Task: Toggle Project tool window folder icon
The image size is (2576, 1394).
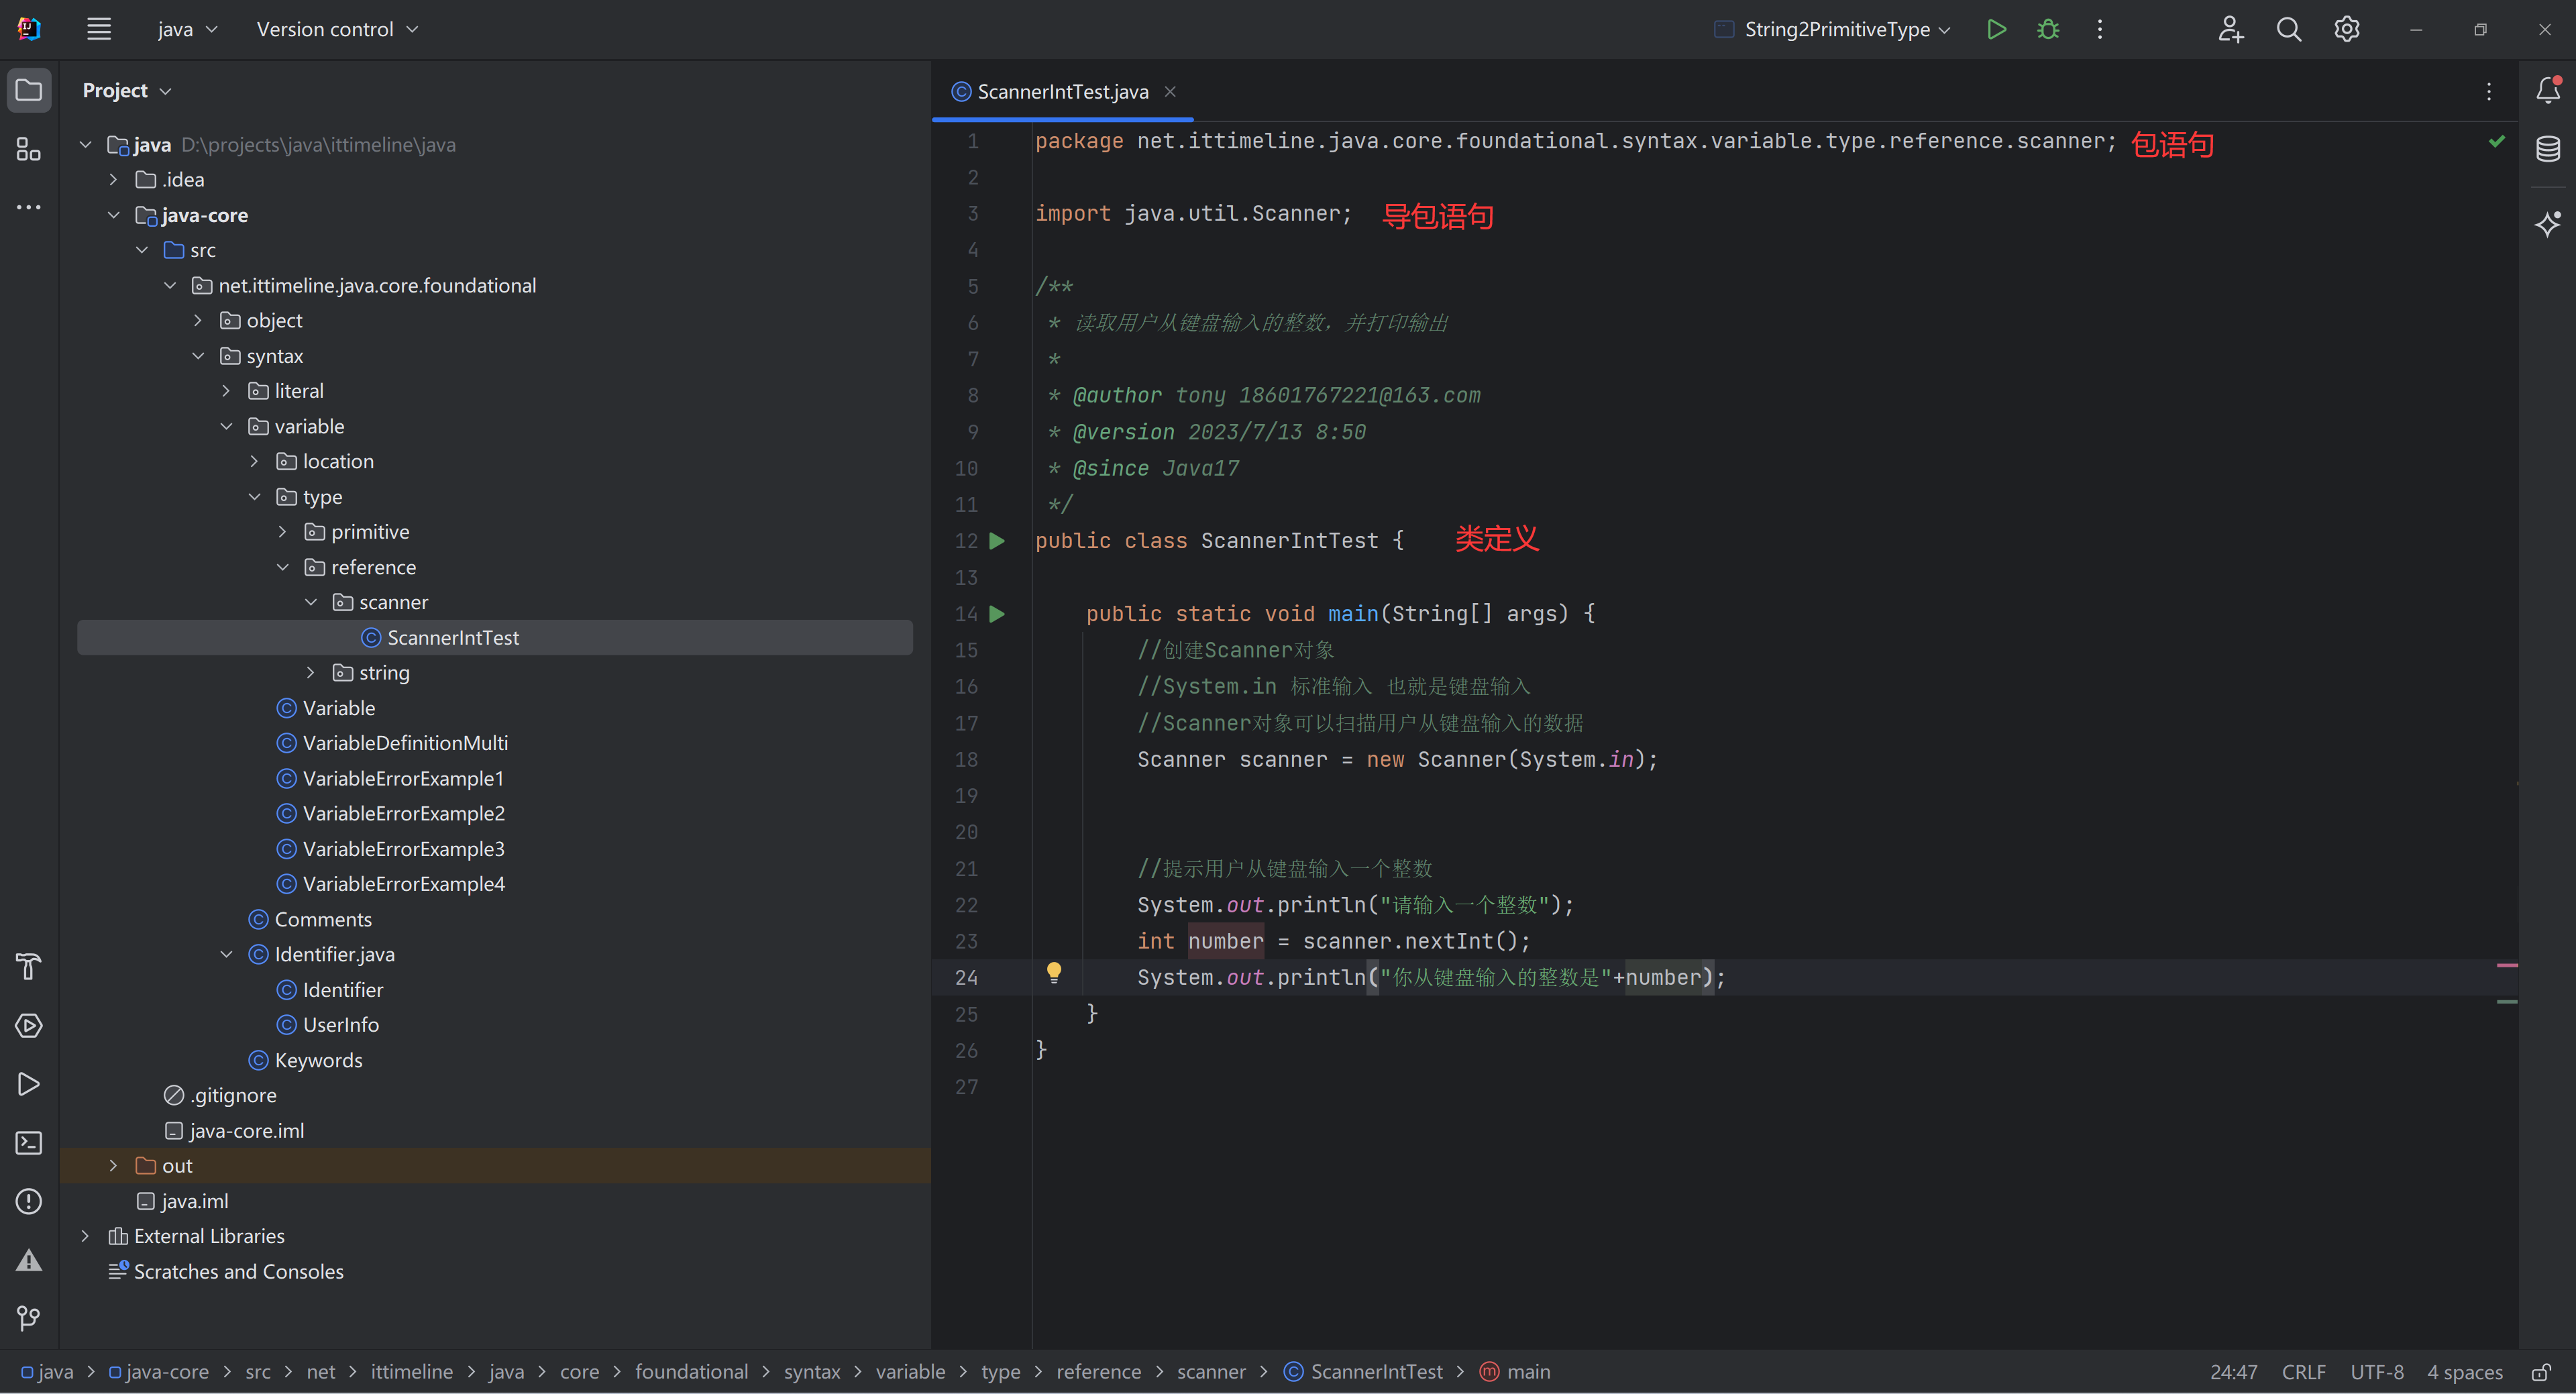Action: (x=29, y=90)
